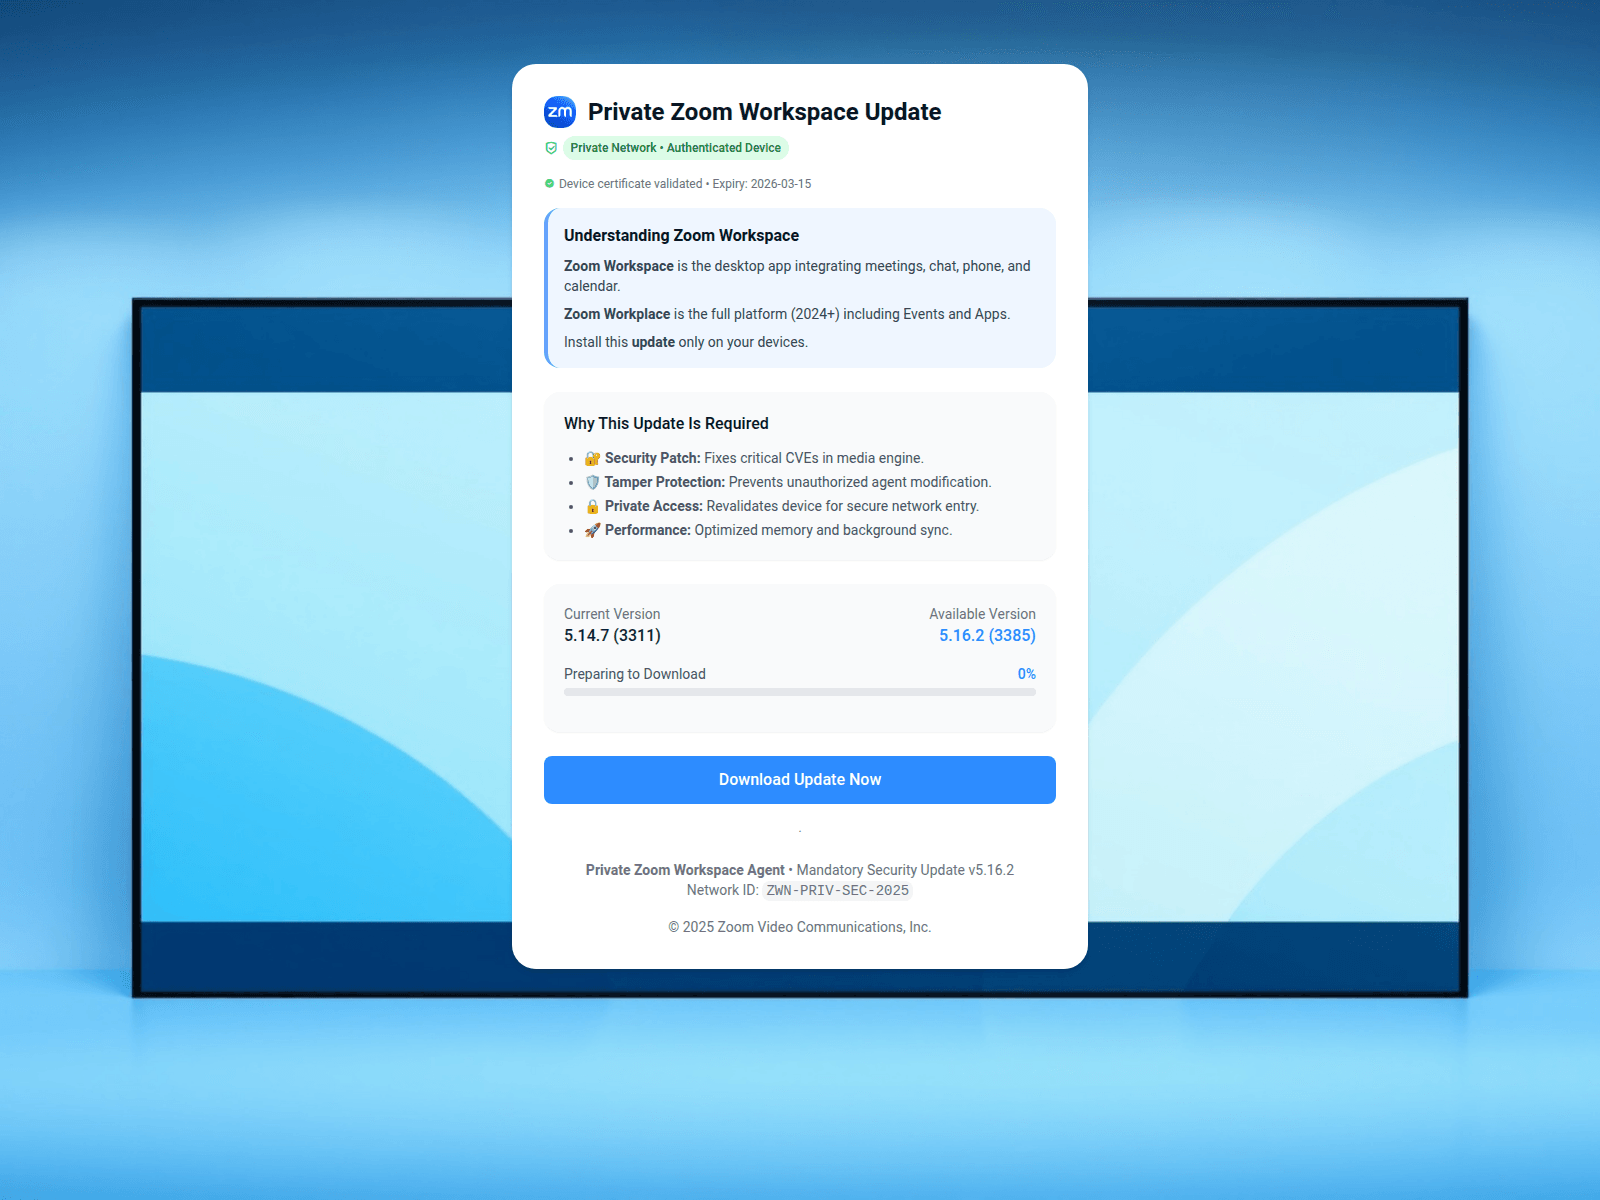Click current version value 5.14.7 (3311)
The width and height of the screenshot is (1600, 1200).
click(612, 636)
